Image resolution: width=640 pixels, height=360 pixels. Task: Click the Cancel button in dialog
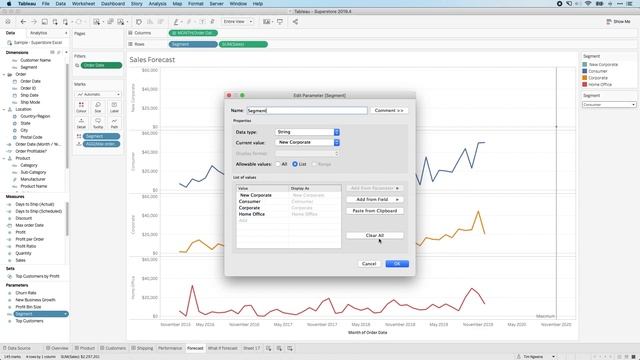pyautogui.click(x=369, y=264)
